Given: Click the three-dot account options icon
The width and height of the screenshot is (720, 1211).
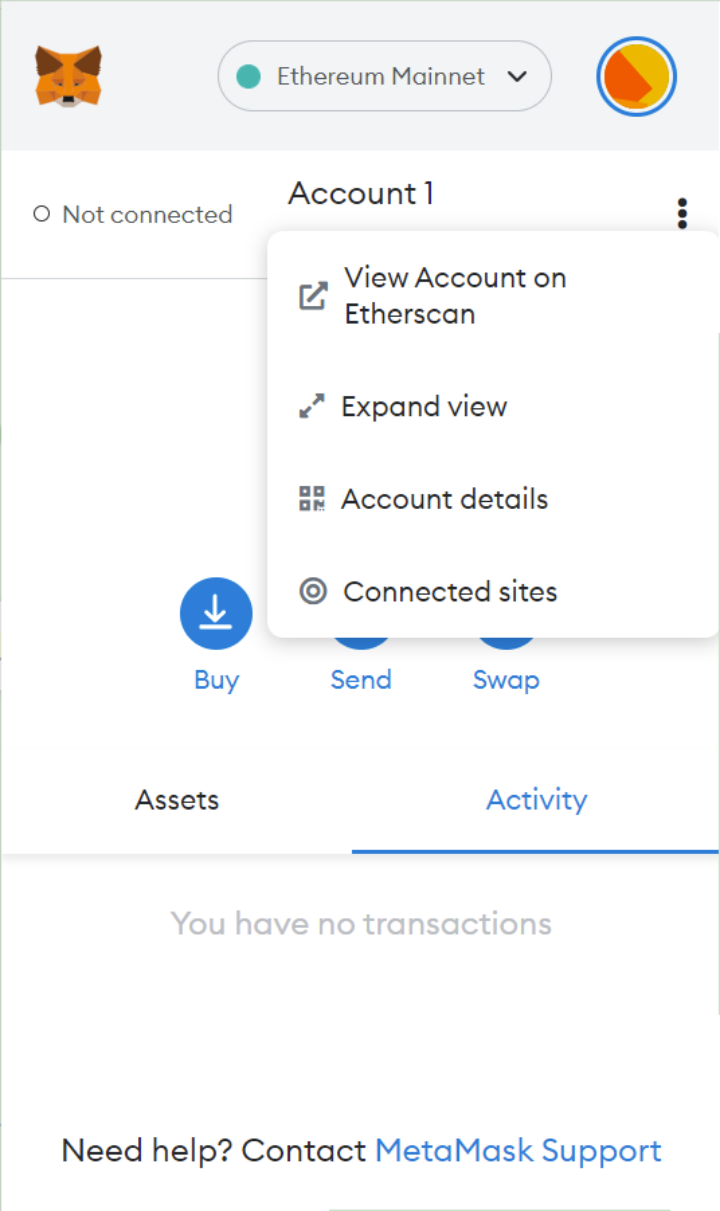Looking at the screenshot, I should [682, 213].
